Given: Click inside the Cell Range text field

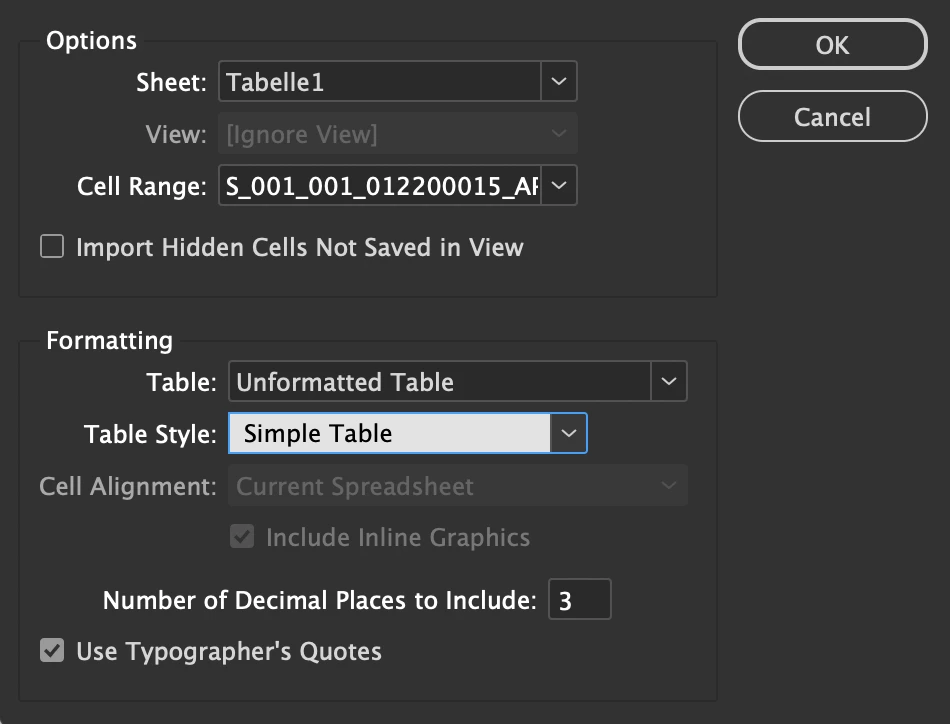Looking at the screenshot, I should click(380, 186).
